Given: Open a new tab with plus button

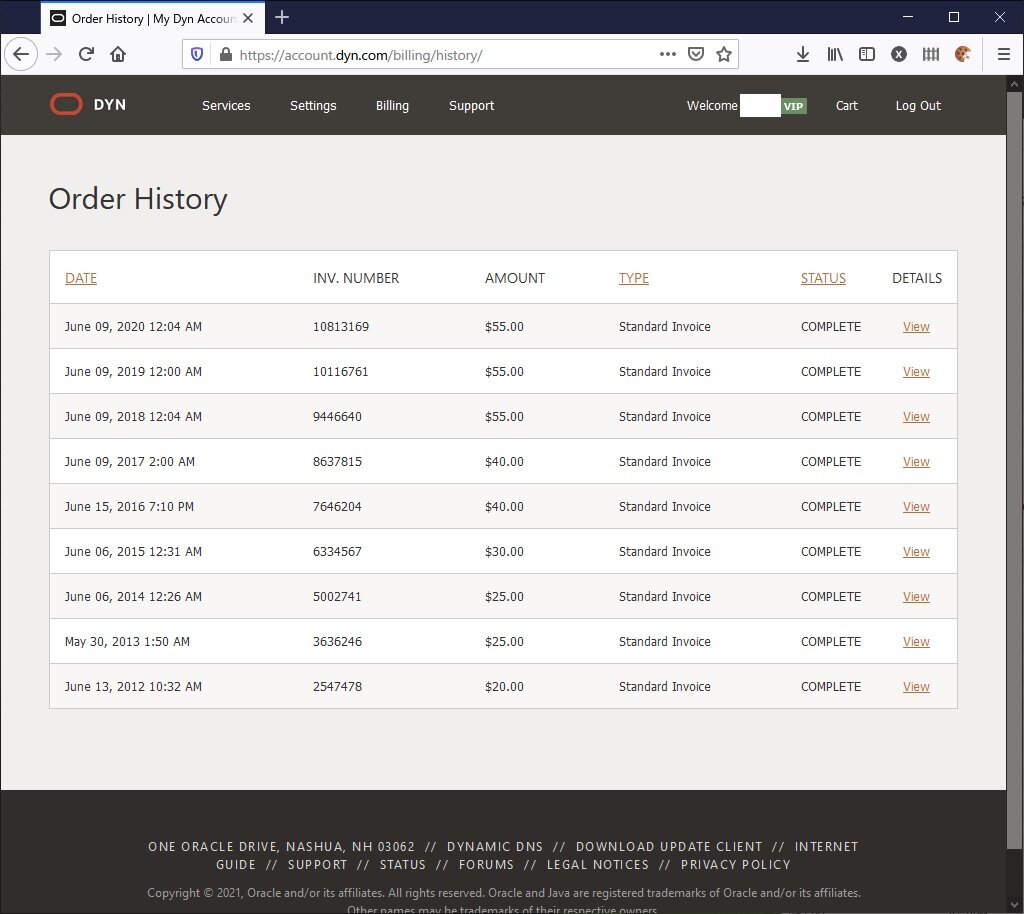Looking at the screenshot, I should pyautogui.click(x=281, y=18).
